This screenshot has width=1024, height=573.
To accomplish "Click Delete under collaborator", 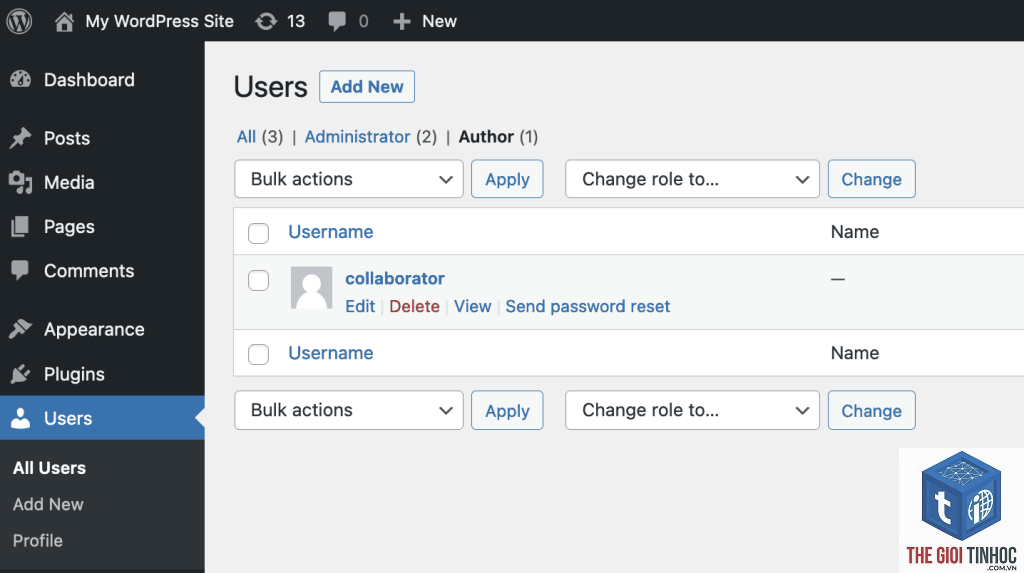I will coord(414,306).
